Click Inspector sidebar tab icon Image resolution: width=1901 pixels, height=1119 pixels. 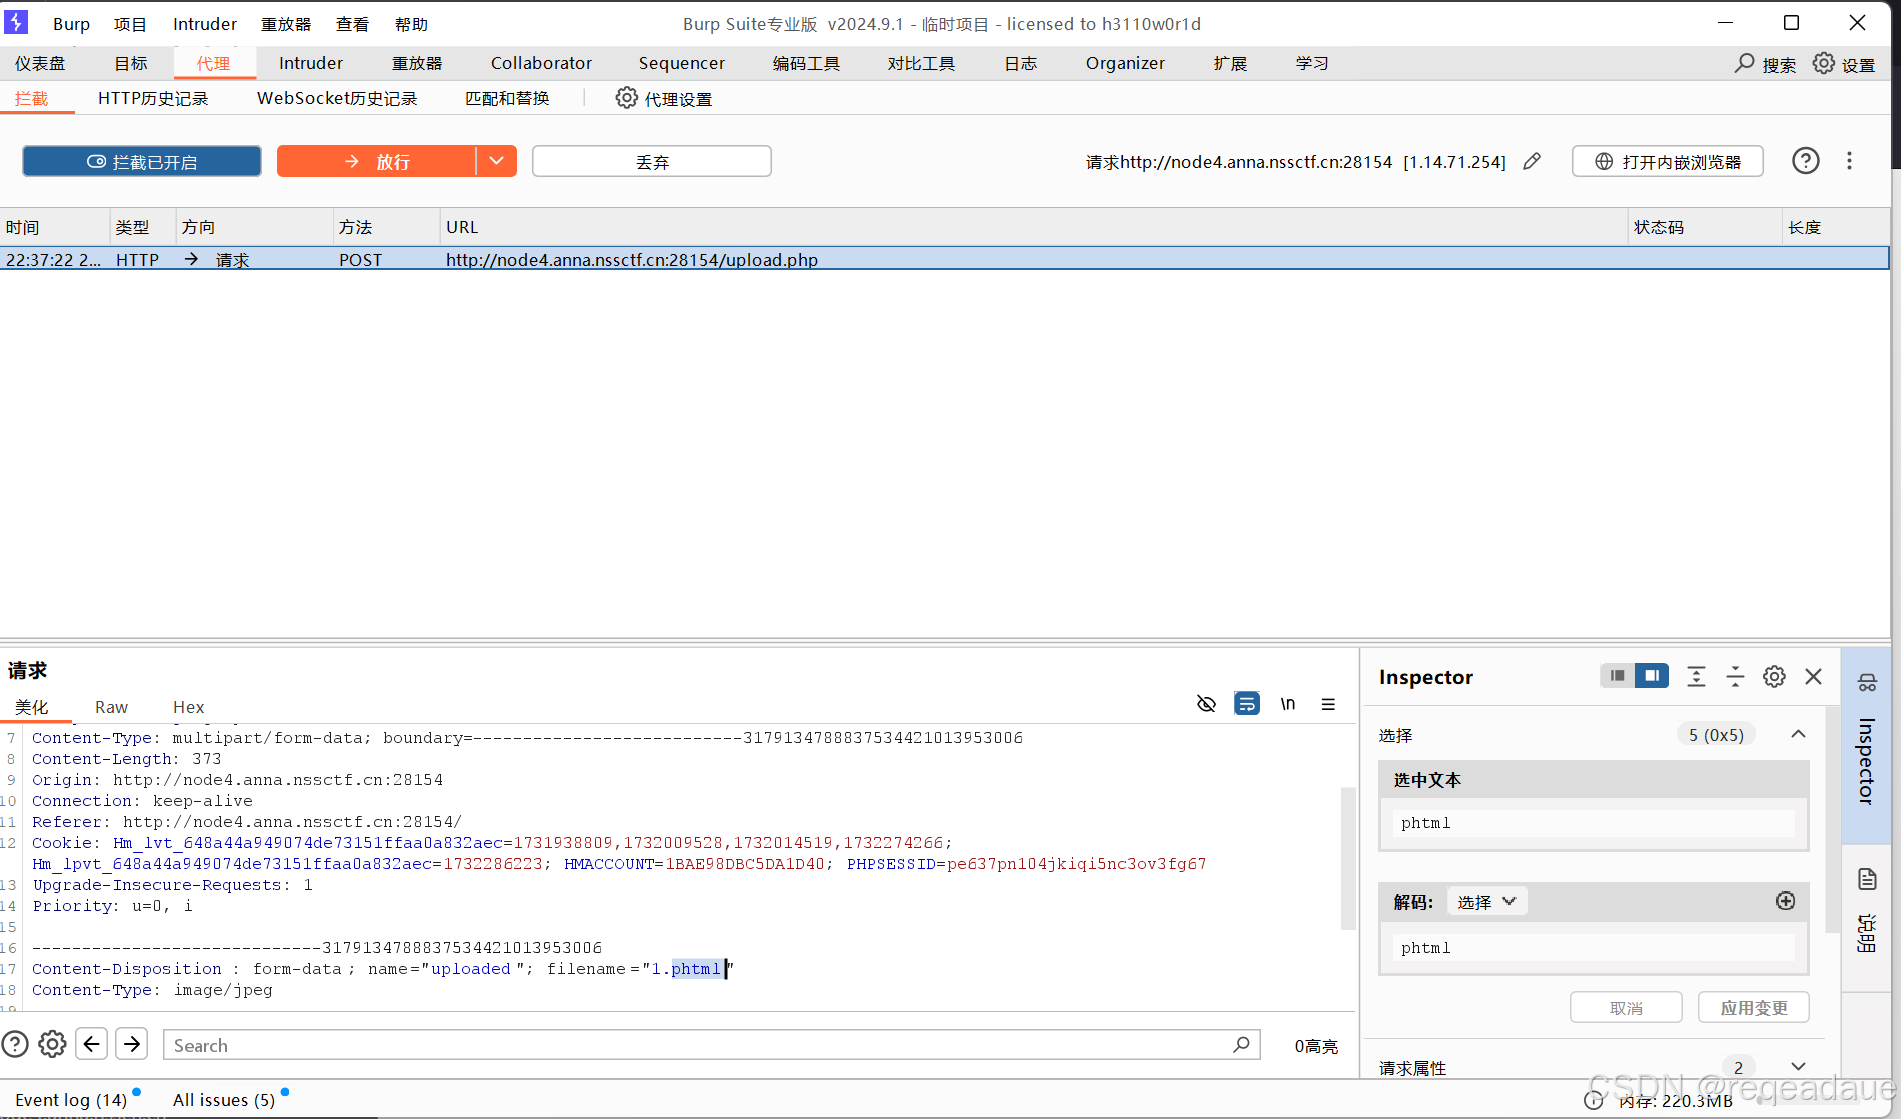tap(1867, 683)
